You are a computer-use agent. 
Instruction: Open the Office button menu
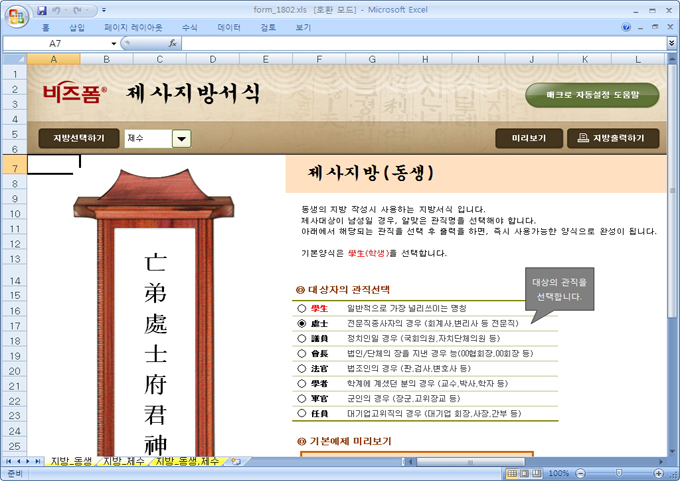click(16, 16)
